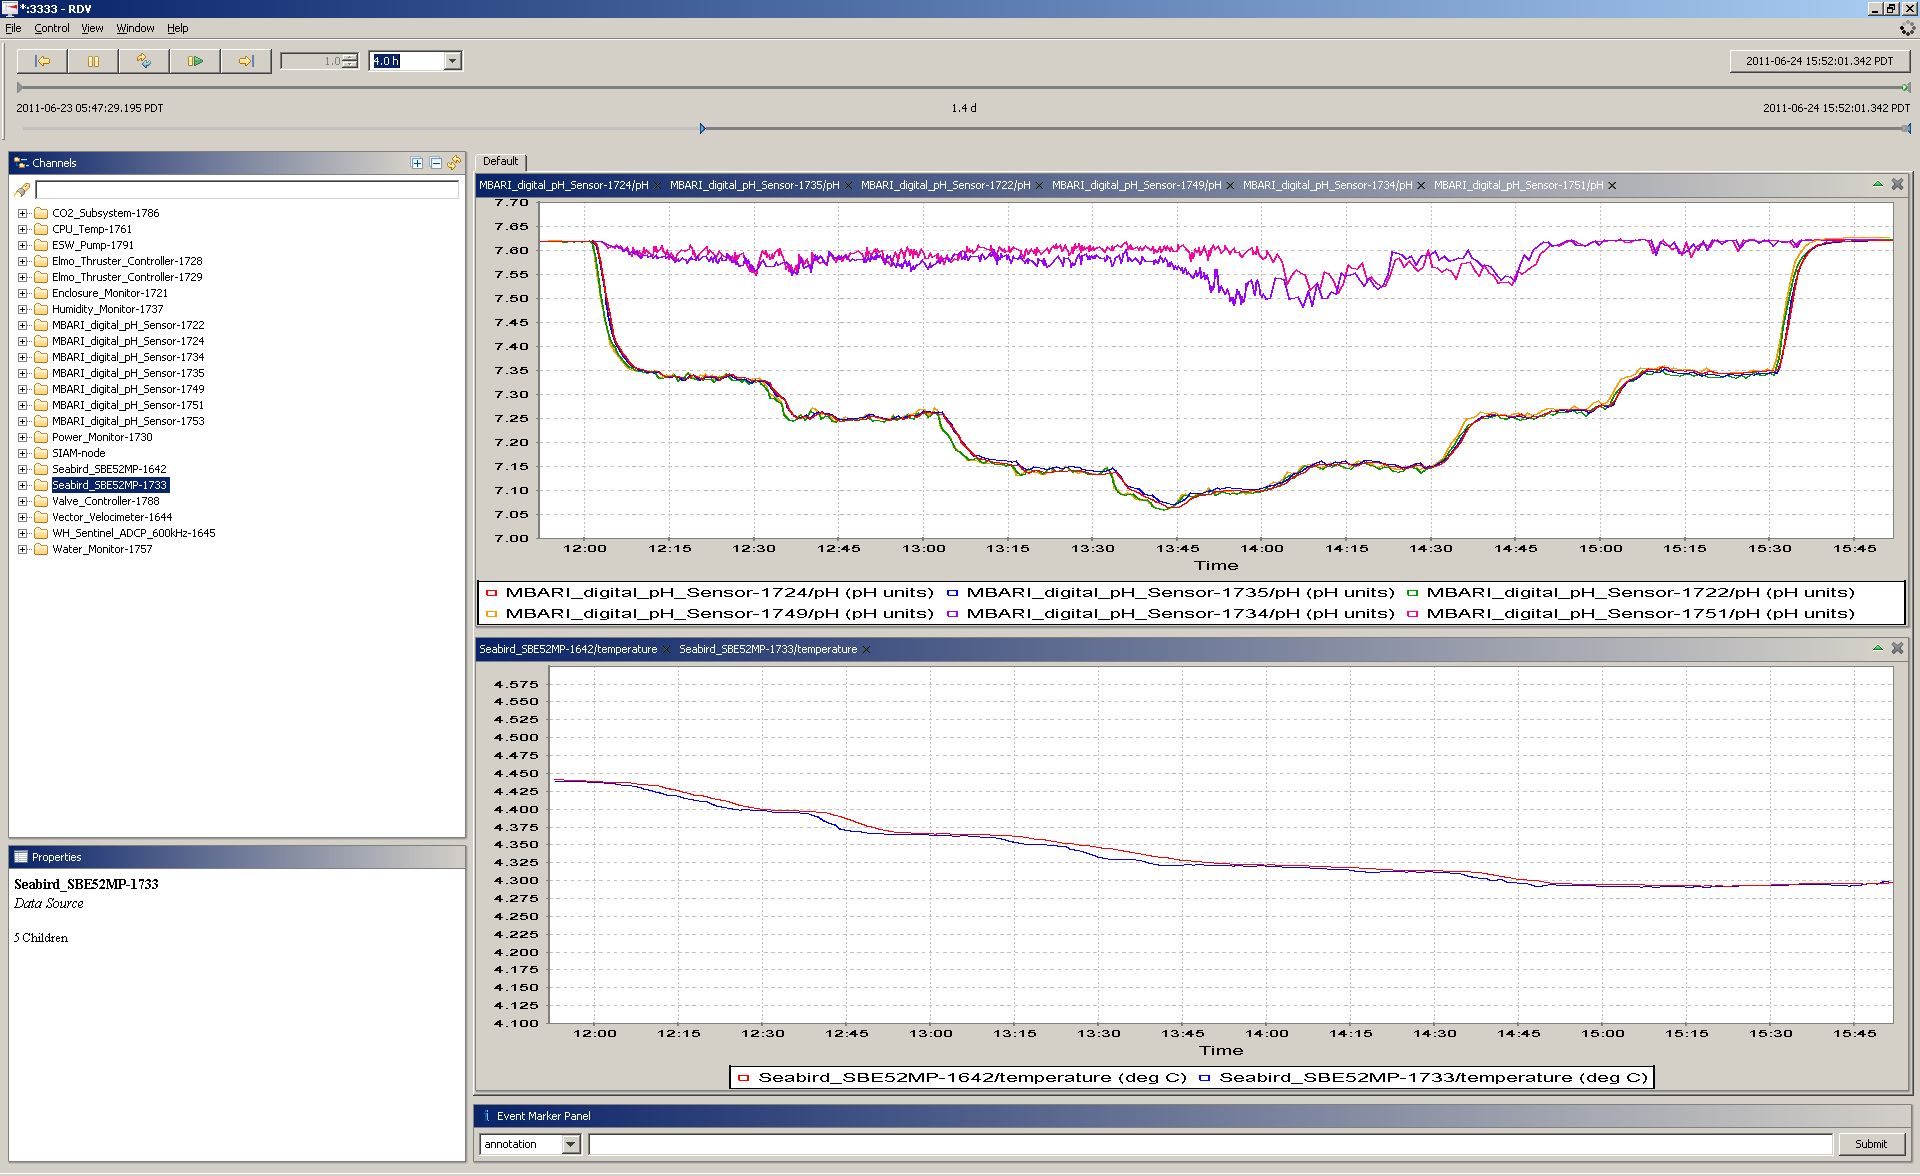Click the SIAM-node folder icon
The width and height of the screenshot is (1920, 1176).
[x=41, y=454]
